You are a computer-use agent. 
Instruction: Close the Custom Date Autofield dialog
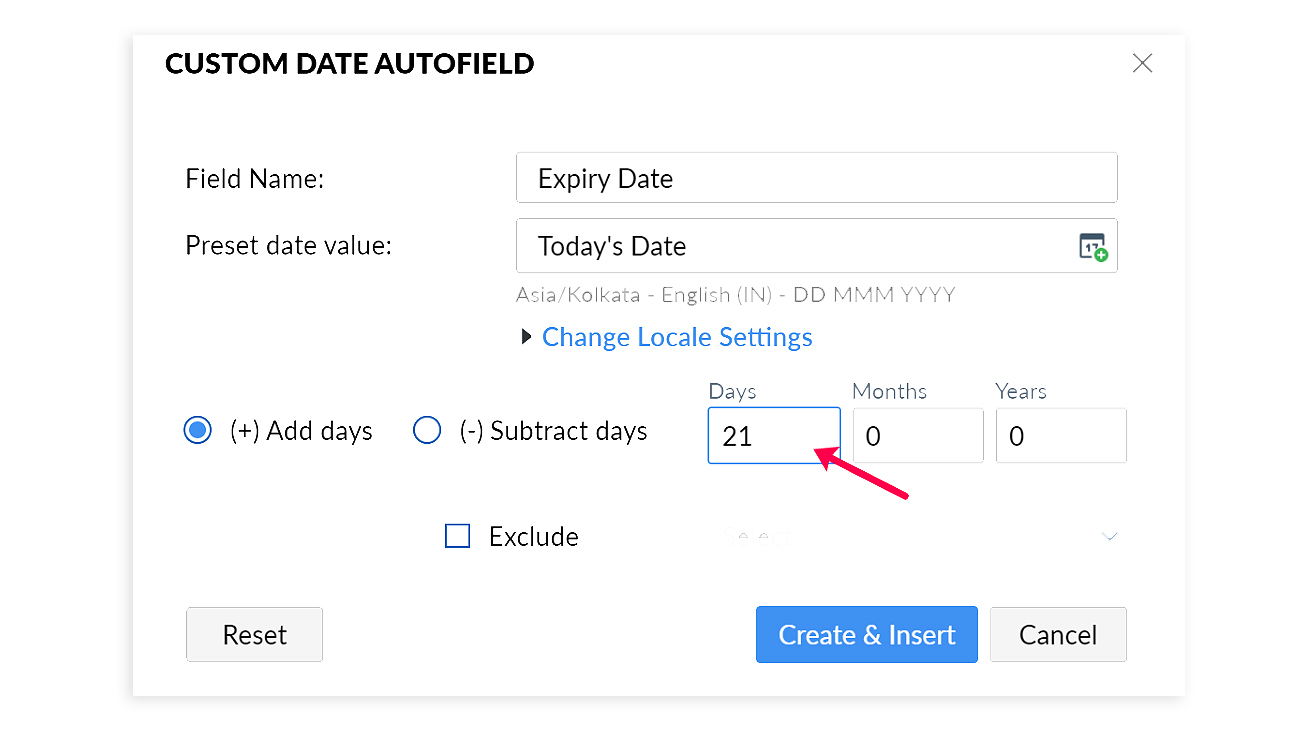tap(1142, 63)
